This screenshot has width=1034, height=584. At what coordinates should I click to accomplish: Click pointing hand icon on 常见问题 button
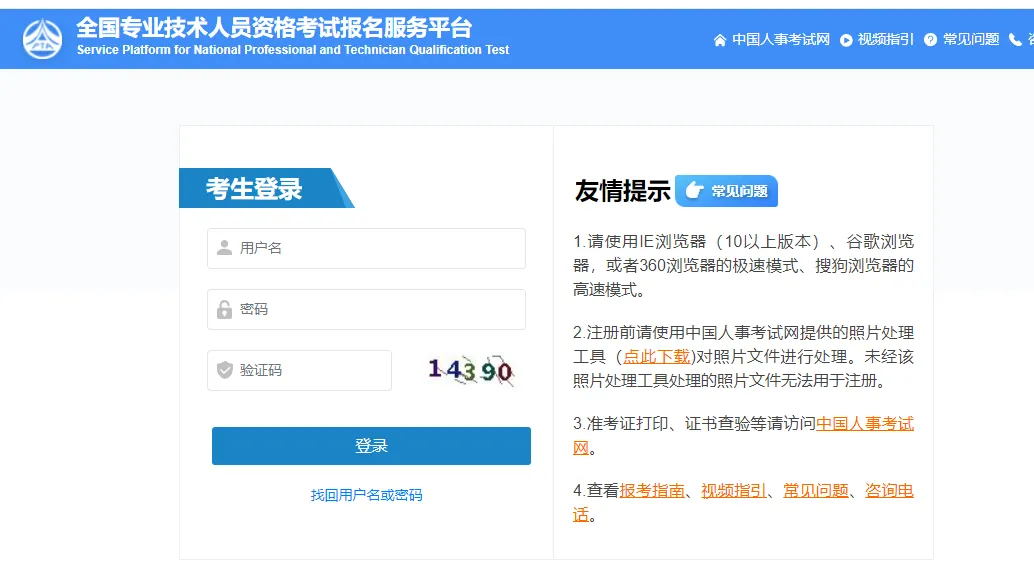click(x=694, y=190)
